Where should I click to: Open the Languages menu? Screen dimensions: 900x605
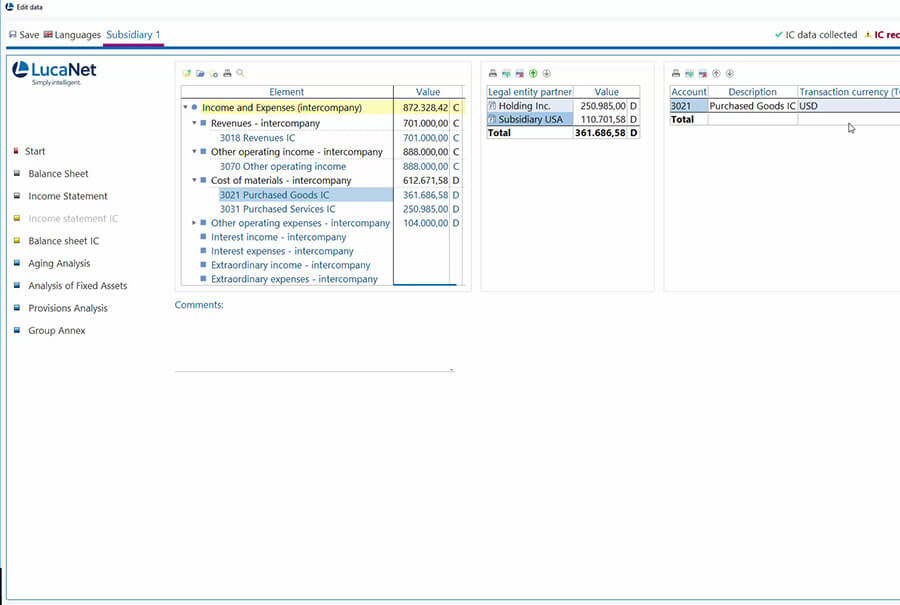[x=72, y=35]
